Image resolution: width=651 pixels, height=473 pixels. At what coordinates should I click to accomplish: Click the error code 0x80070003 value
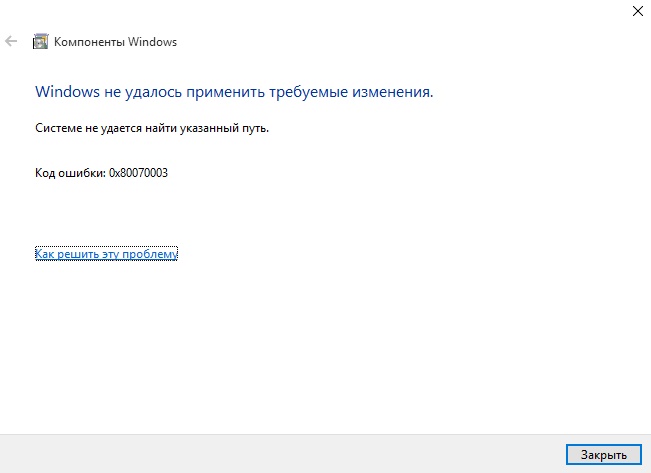138,173
